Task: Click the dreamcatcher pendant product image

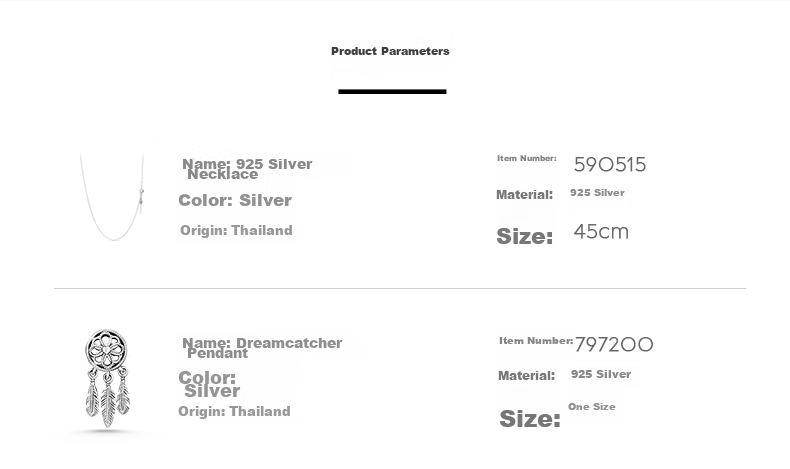Action: tap(106, 378)
